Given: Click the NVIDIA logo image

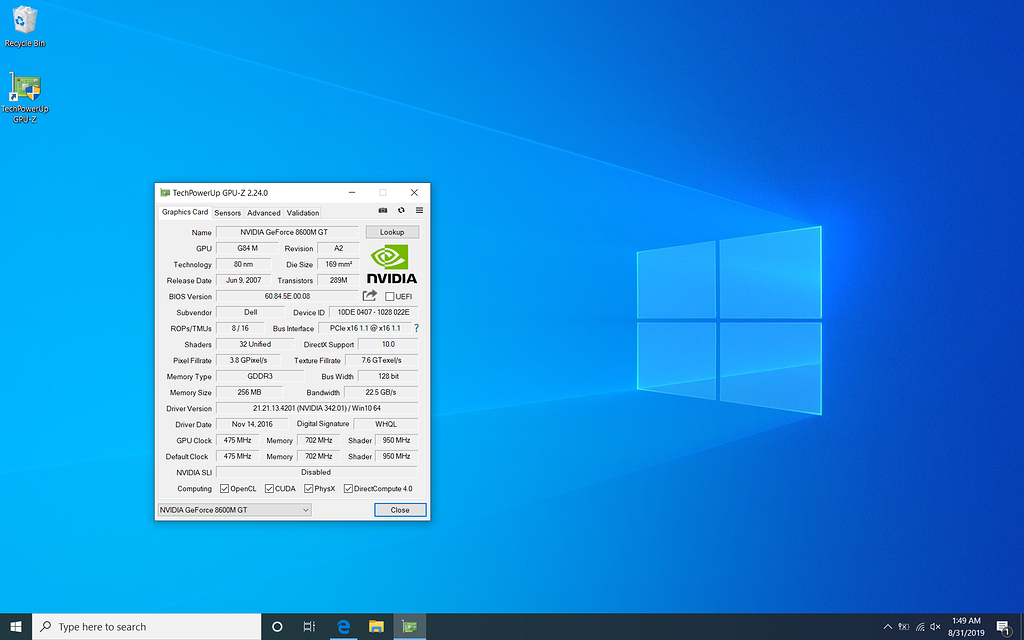Looking at the screenshot, I should [392, 264].
